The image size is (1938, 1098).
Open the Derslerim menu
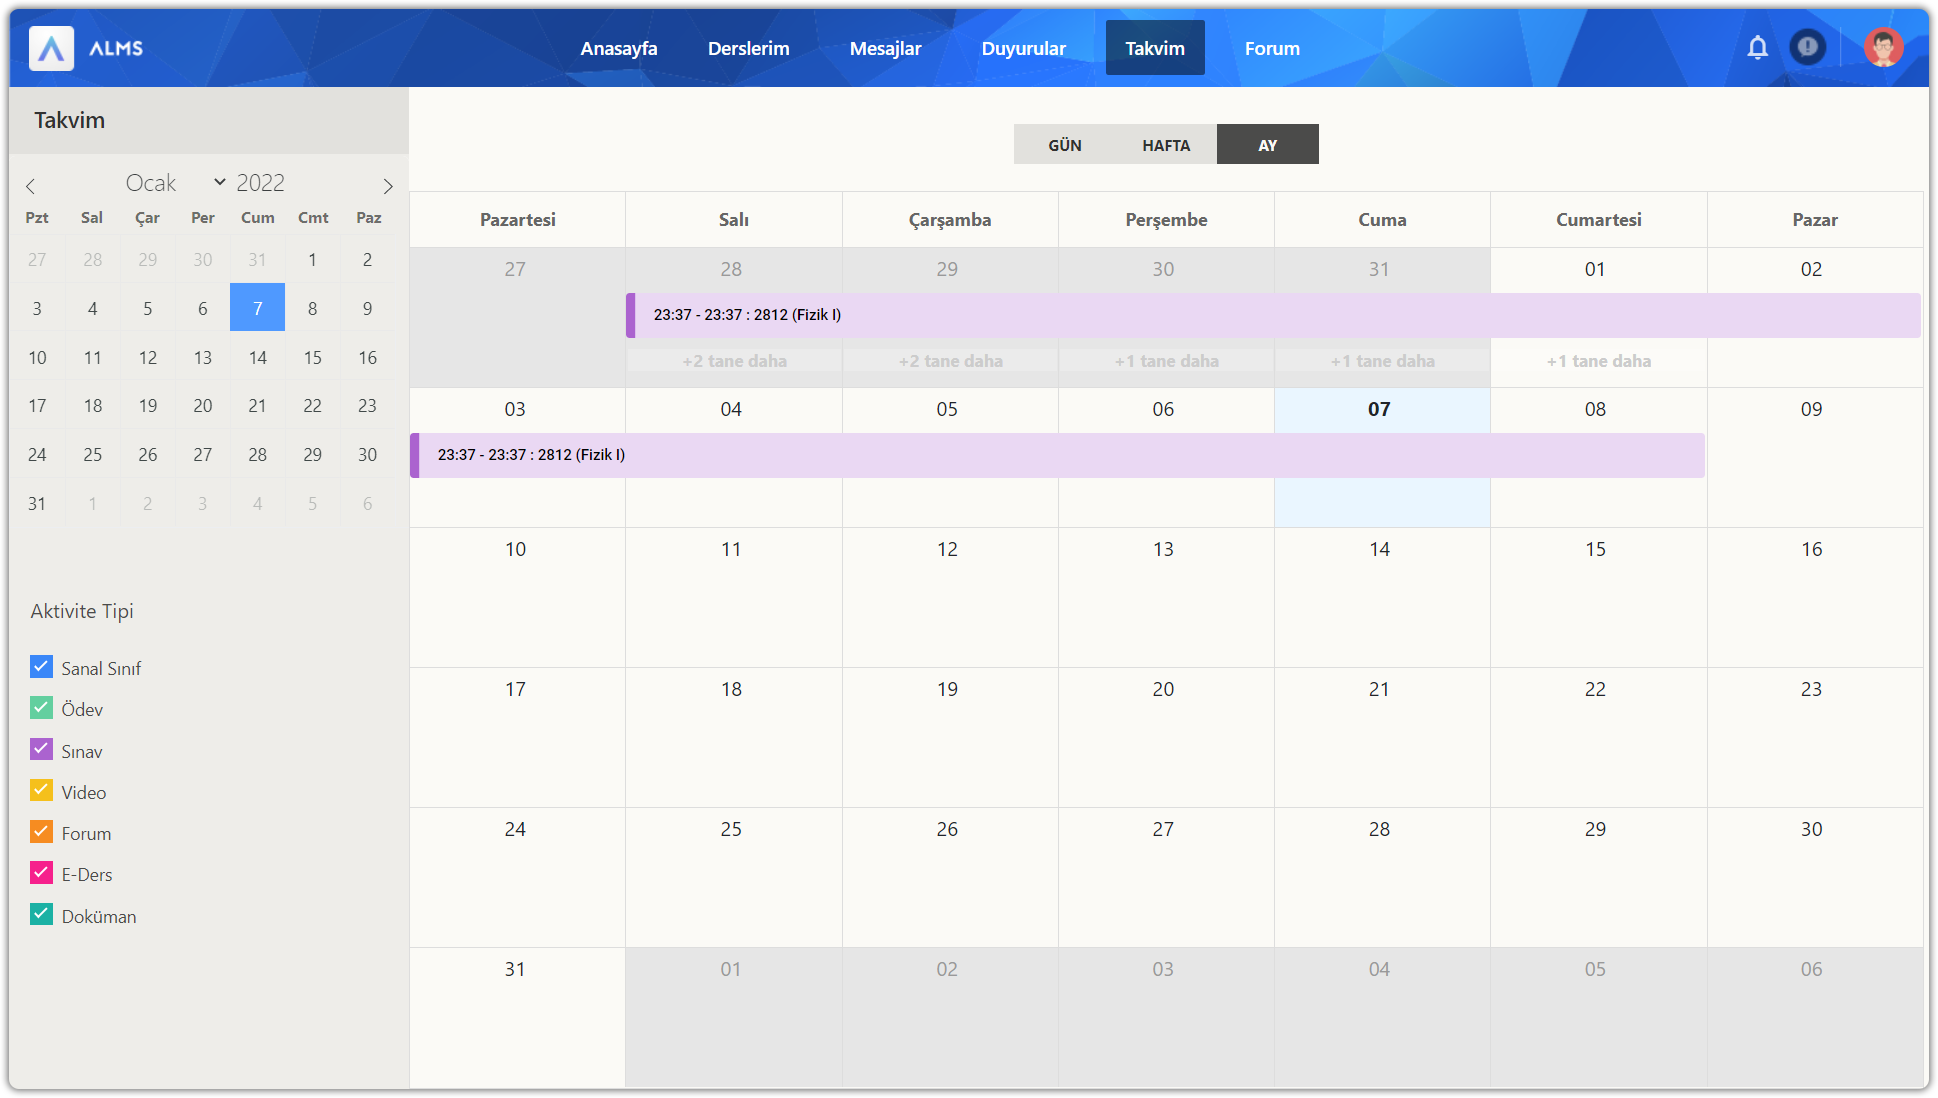click(x=748, y=48)
